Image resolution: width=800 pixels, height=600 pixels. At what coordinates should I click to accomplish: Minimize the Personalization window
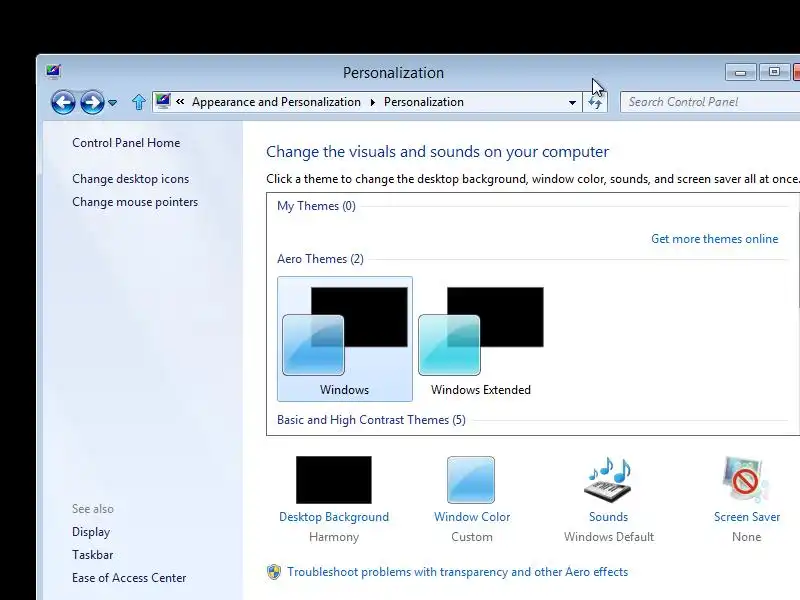tap(740, 72)
